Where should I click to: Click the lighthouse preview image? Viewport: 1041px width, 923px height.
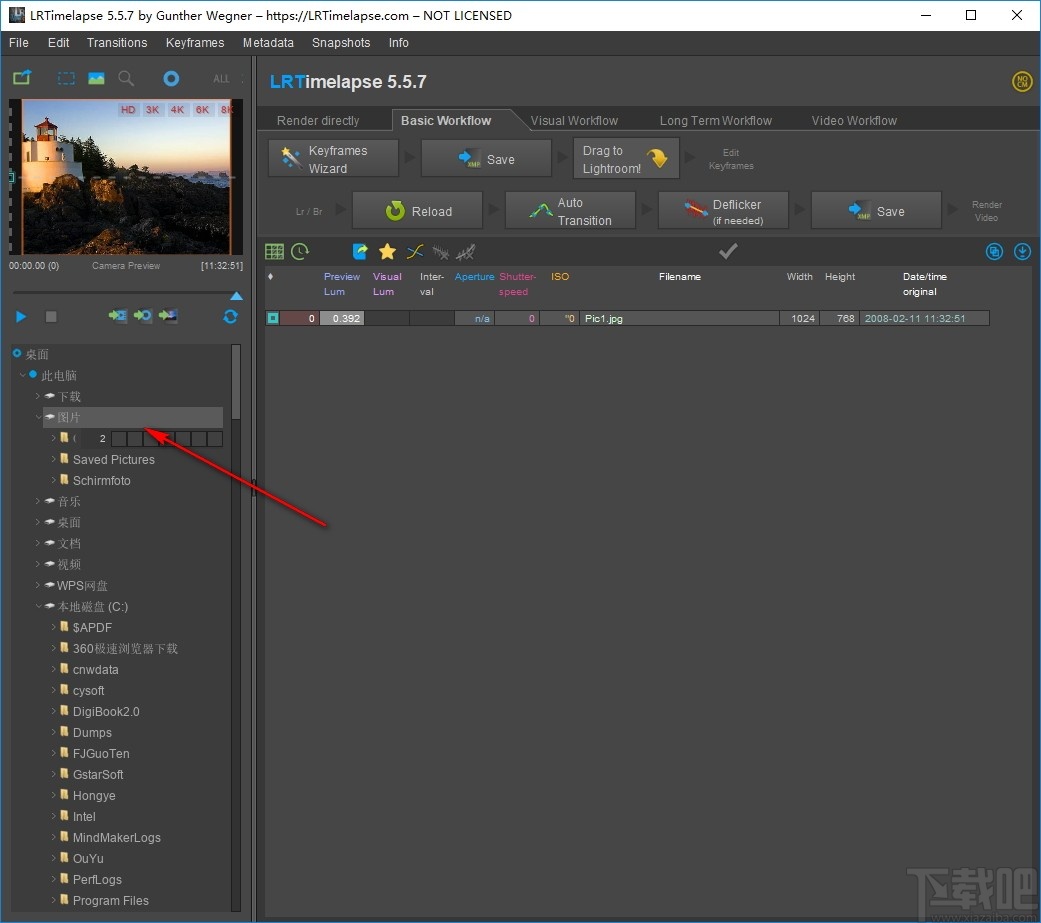(126, 177)
